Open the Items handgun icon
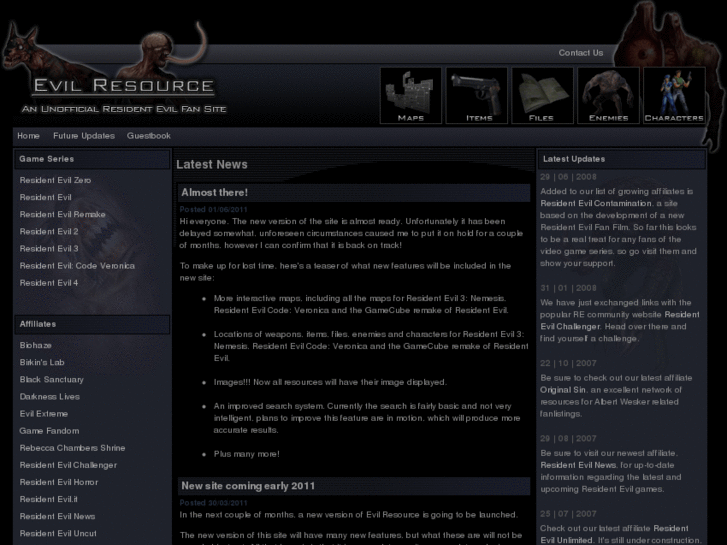 point(477,96)
